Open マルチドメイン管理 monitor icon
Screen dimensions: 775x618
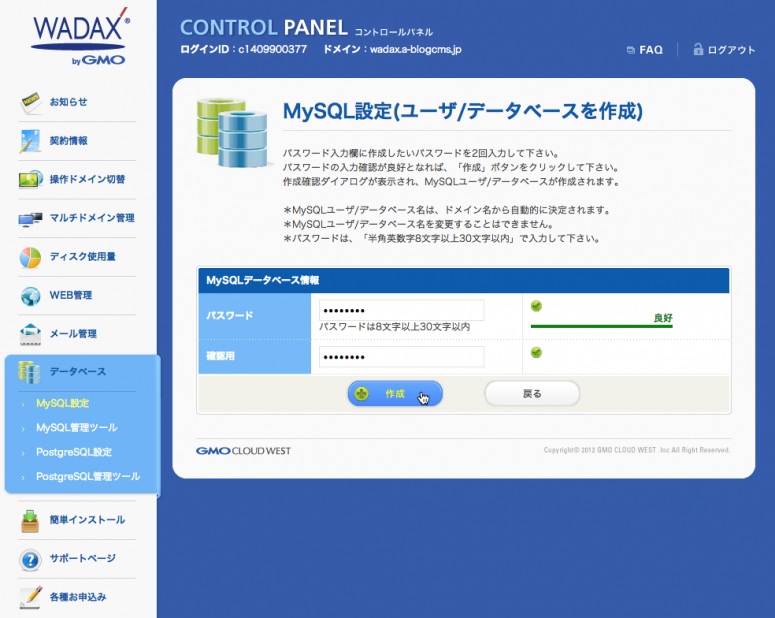pyautogui.click(x=31, y=218)
